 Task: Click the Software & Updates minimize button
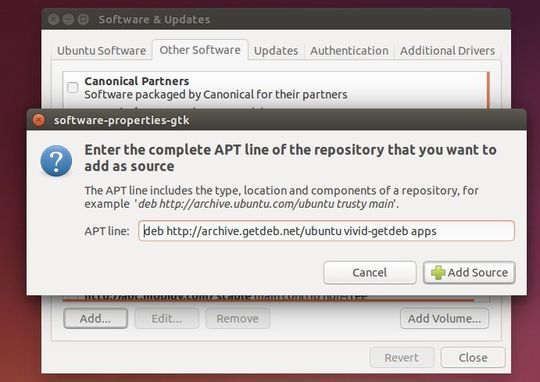coord(68,19)
